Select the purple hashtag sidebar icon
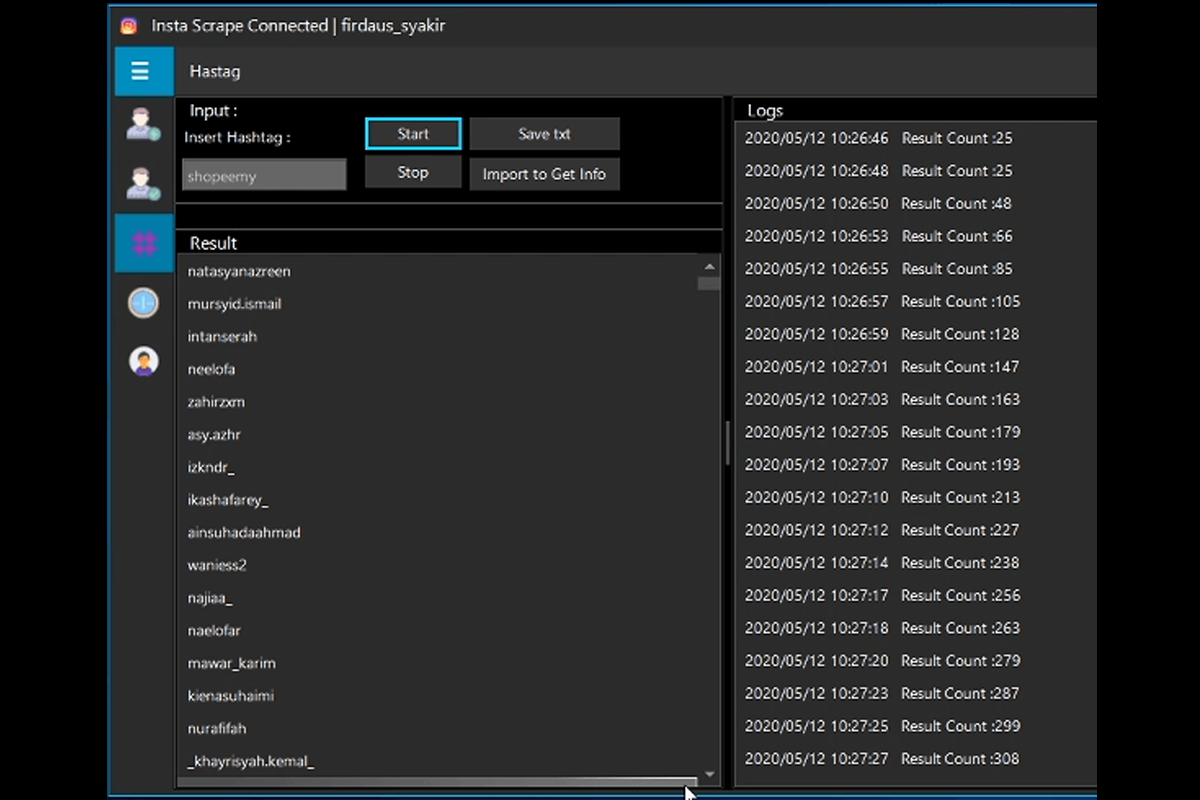The height and width of the screenshot is (800, 1200). point(144,243)
